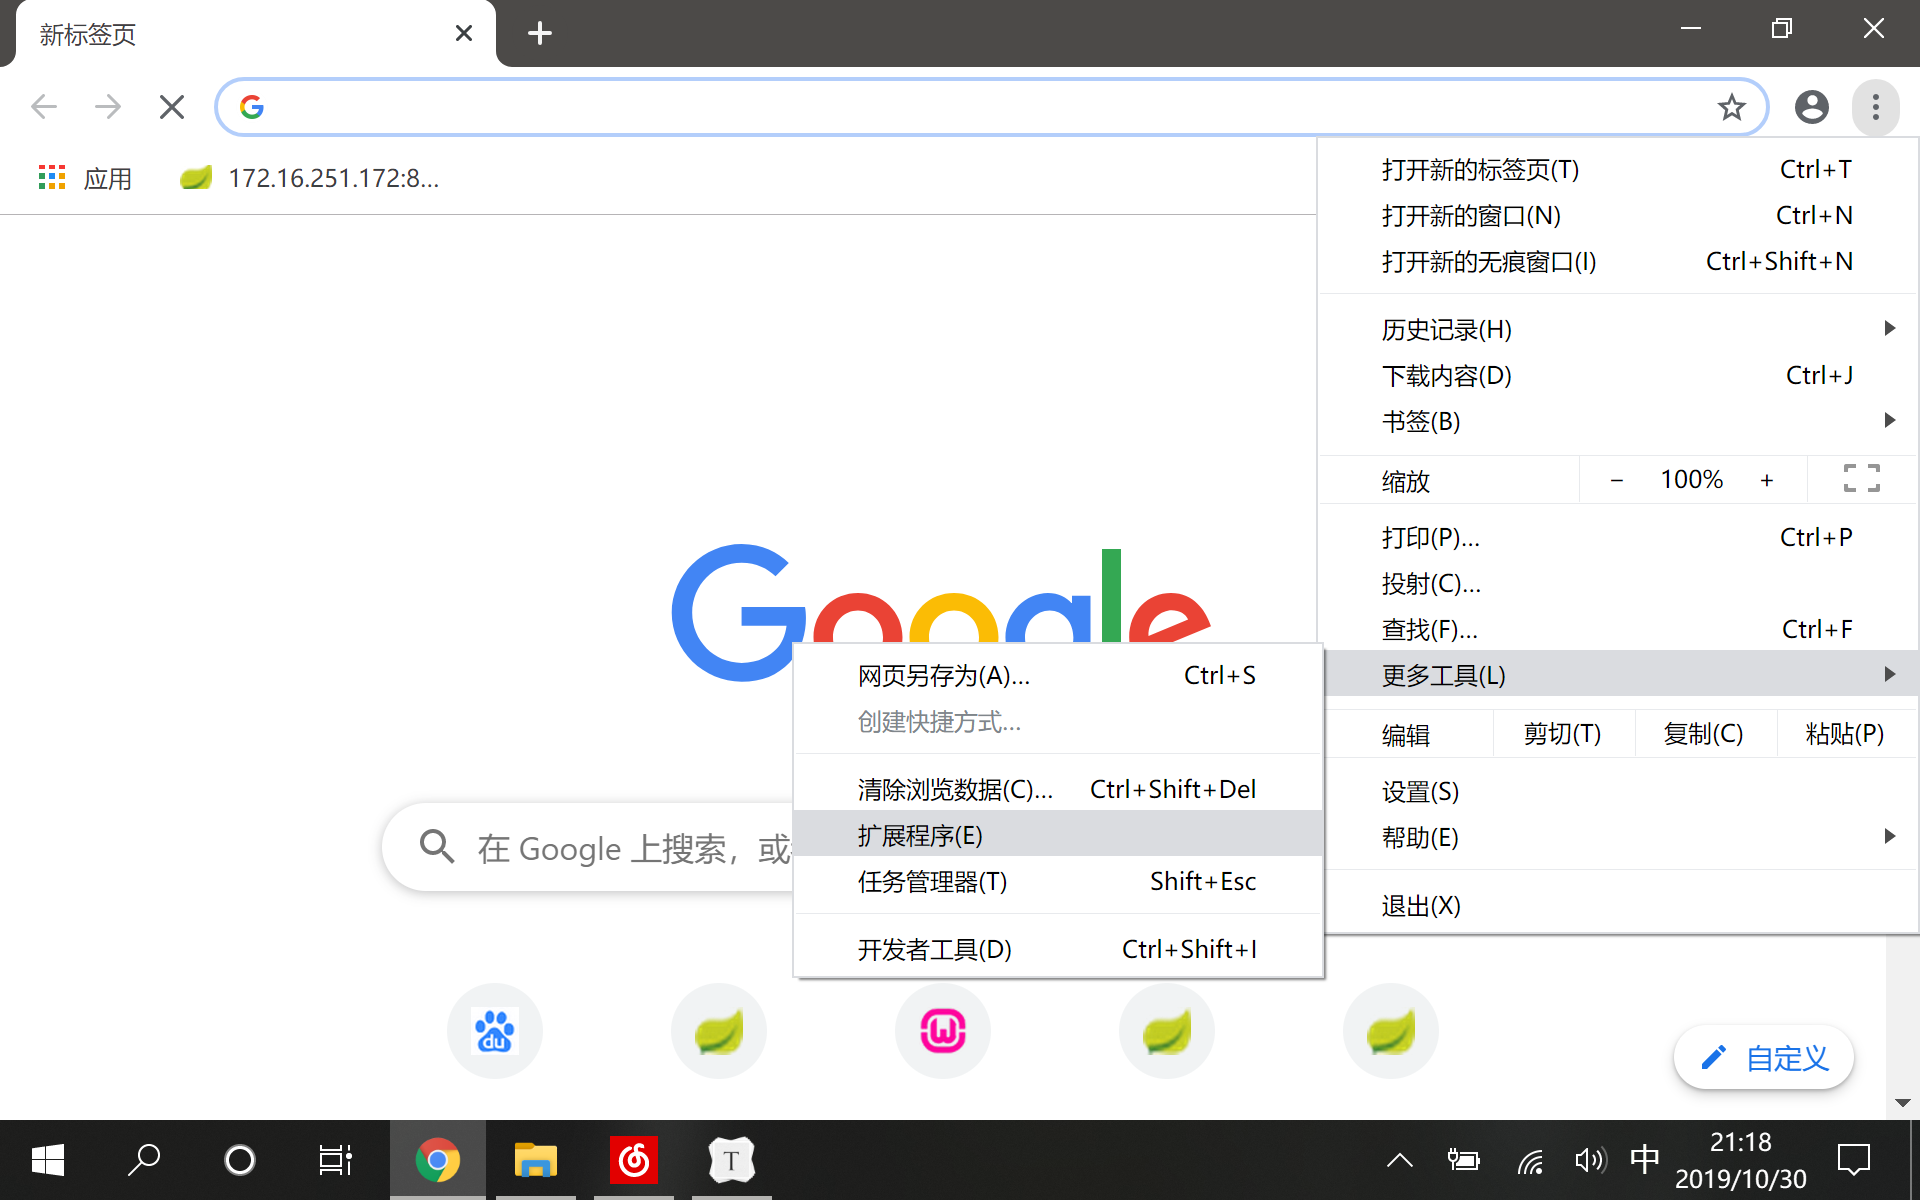Click 粘贴(P) in the edit row
Viewport: 1920px width, 1200px height.
(x=1846, y=734)
